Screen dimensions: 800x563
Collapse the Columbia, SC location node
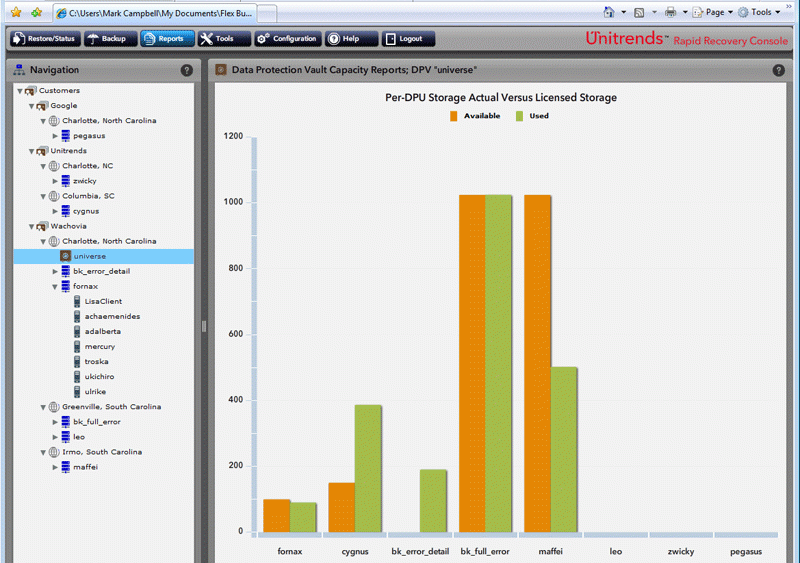click(x=43, y=196)
